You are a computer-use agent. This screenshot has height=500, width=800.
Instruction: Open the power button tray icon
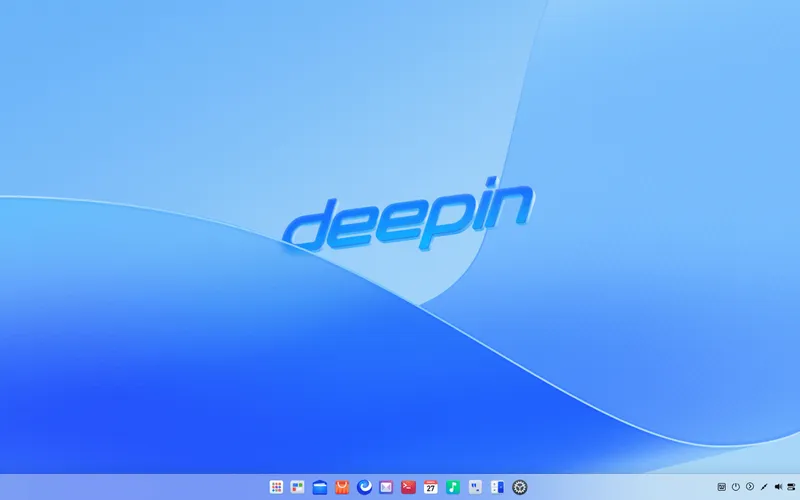pos(736,487)
